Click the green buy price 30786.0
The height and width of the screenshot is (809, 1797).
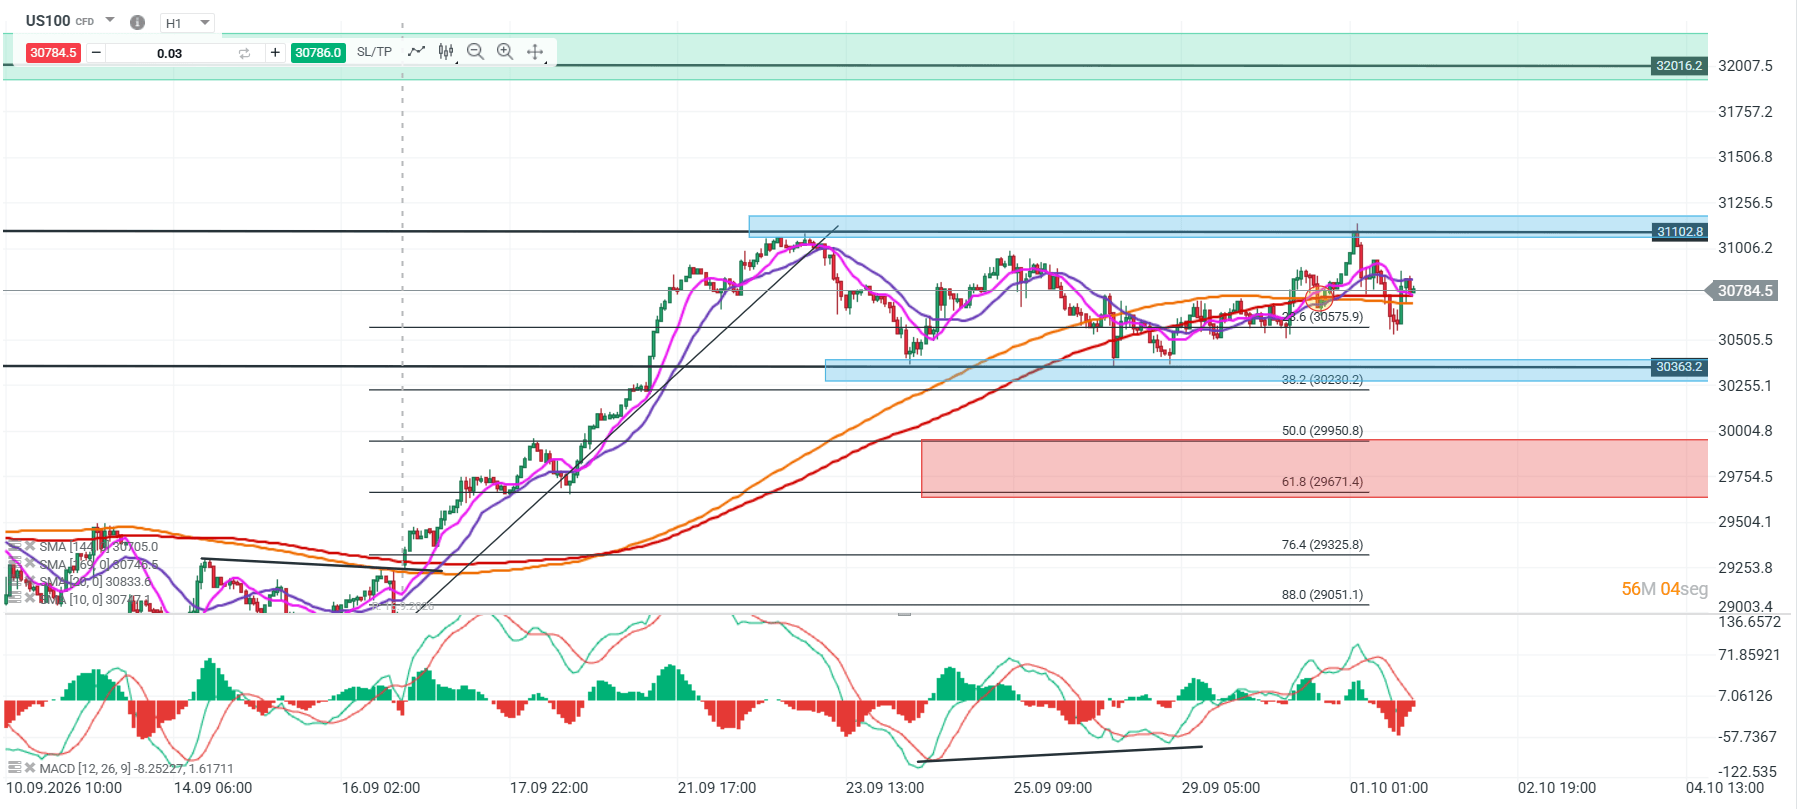click(x=318, y=53)
